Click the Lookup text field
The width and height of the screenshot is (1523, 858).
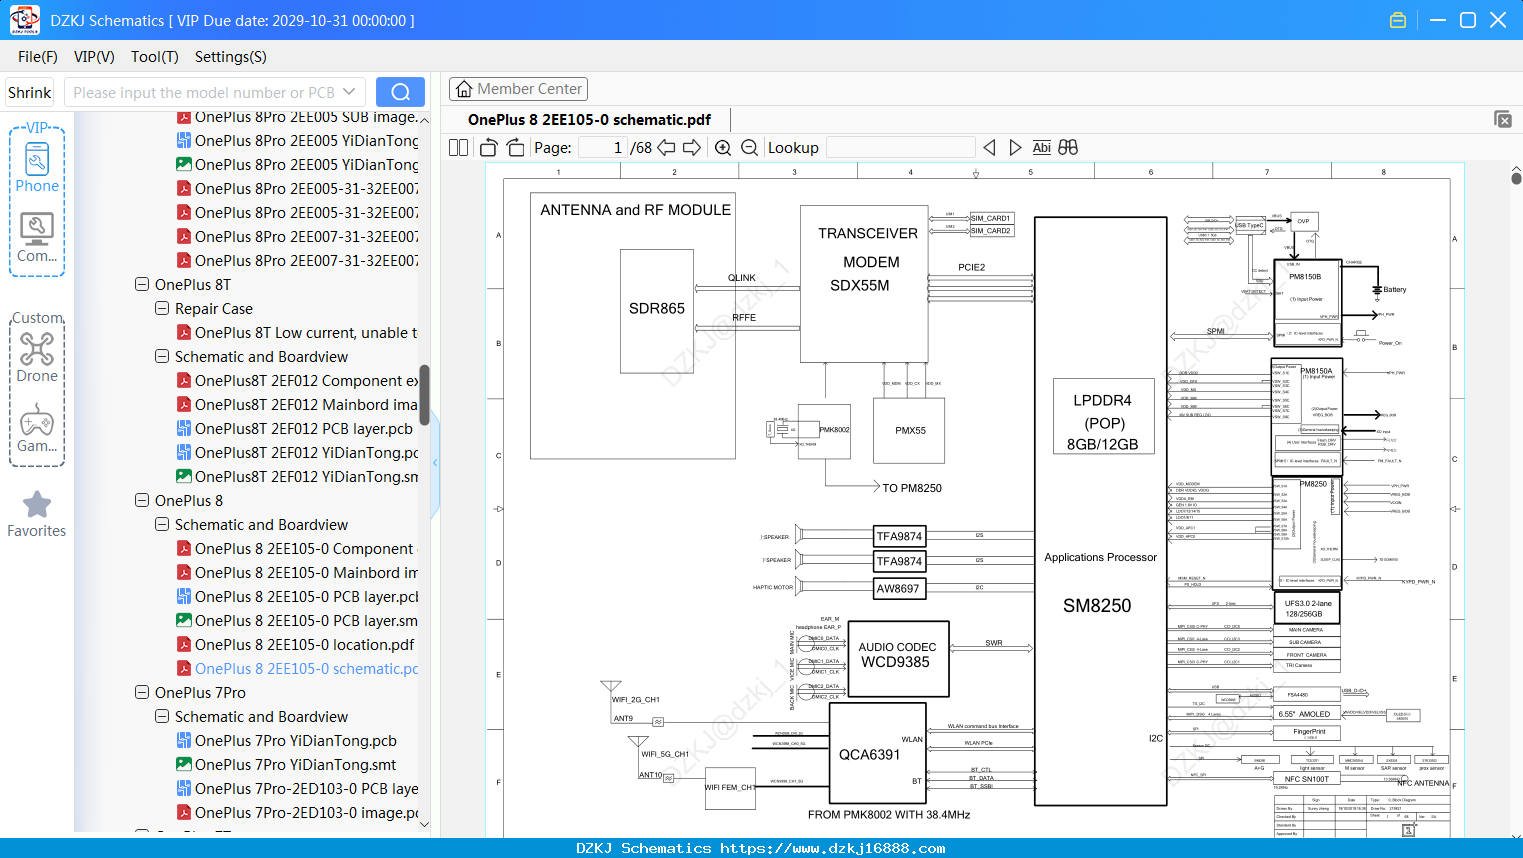(901, 147)
